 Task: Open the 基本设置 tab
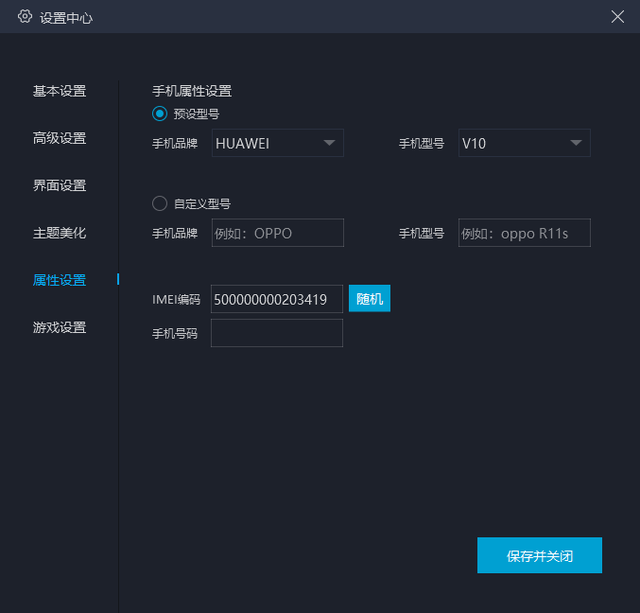coord(60,91)
